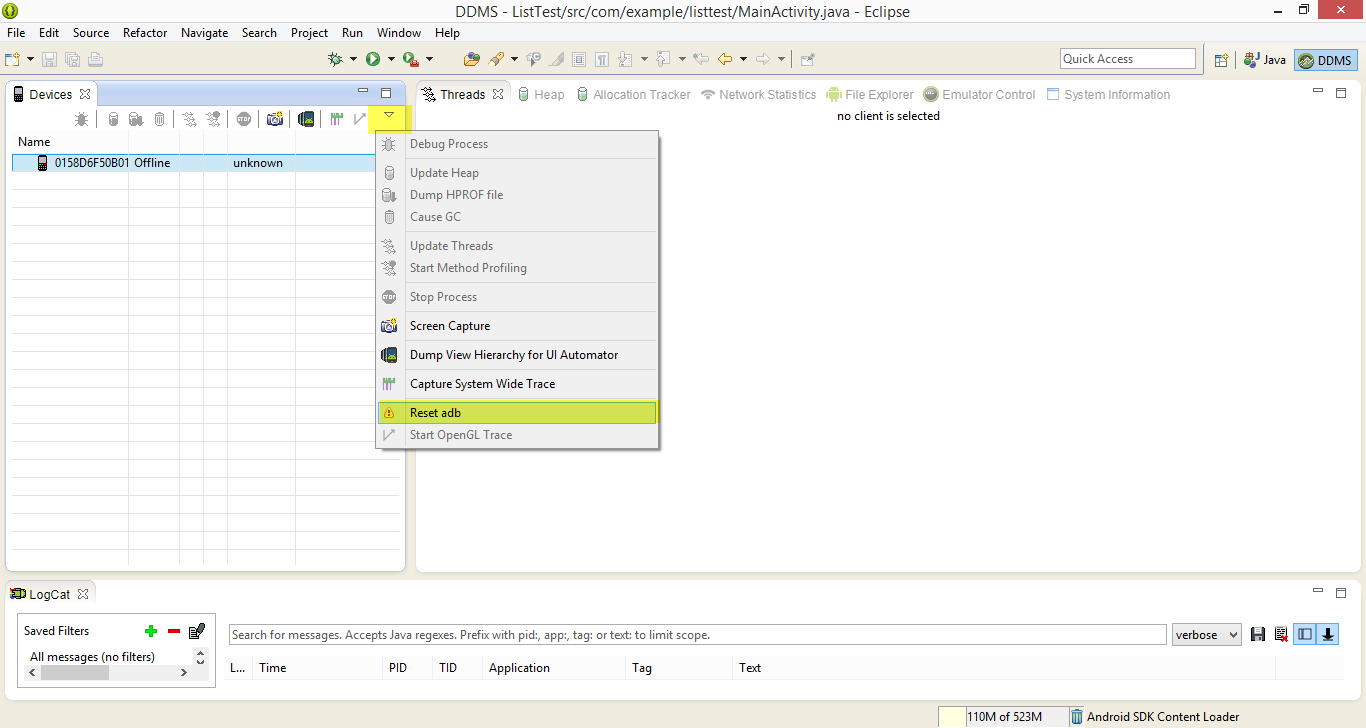Viewport: 1366px width, 728px height.
Task: Switch to the Network Statistics tab
Action: pyautogui.click(x=758, y=95)
